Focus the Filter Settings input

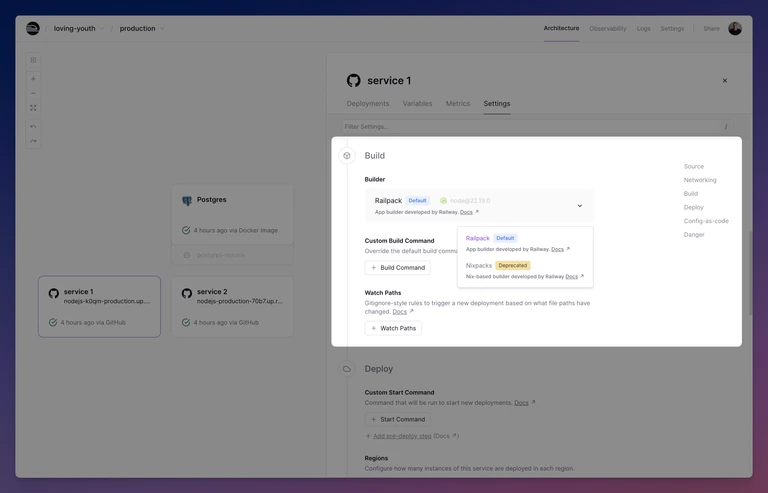(x=537, y=127)
